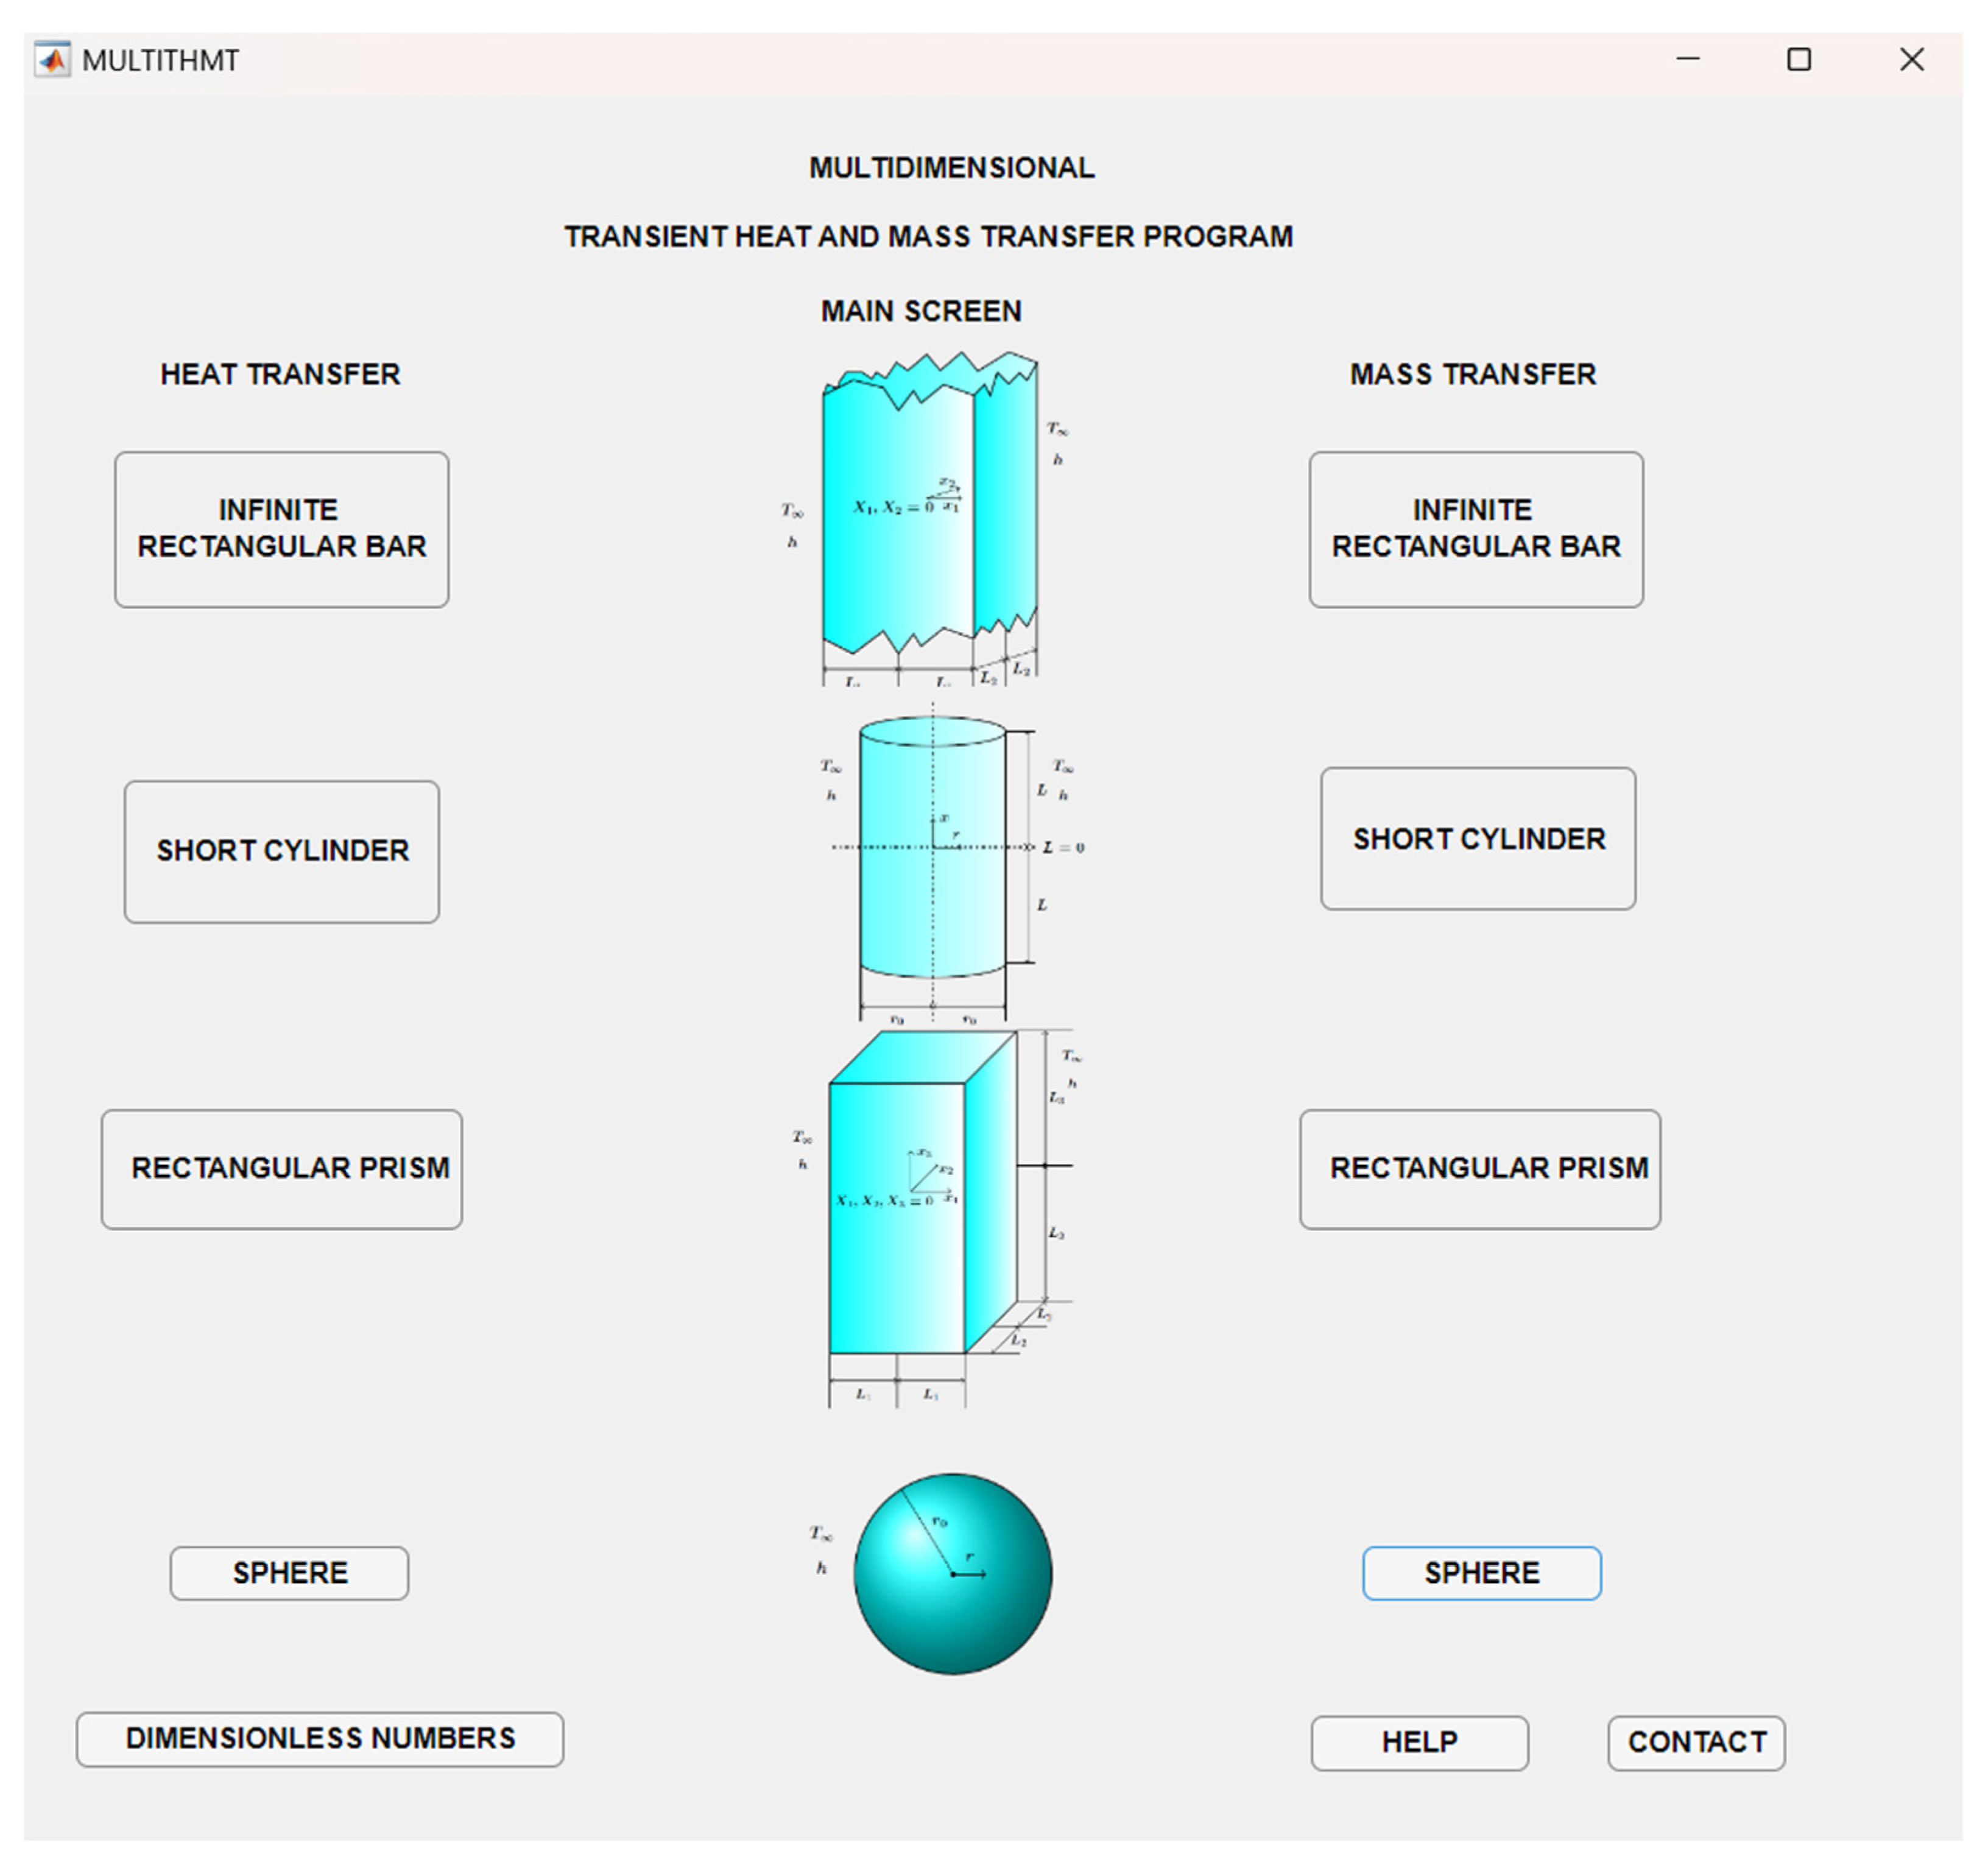1988x1871 pixels.
Task: Click the Heat Transfer heading
Action: click(280, 374)
